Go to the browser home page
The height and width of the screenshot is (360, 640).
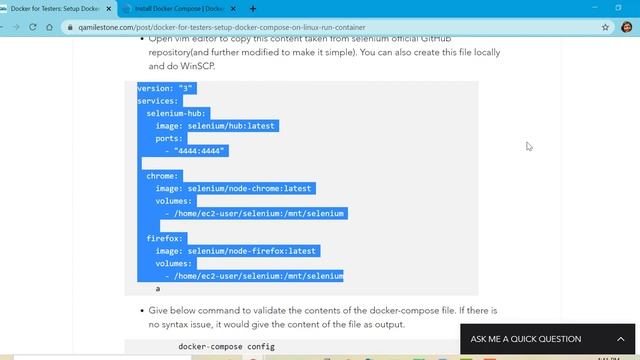(x=49, y=27)
